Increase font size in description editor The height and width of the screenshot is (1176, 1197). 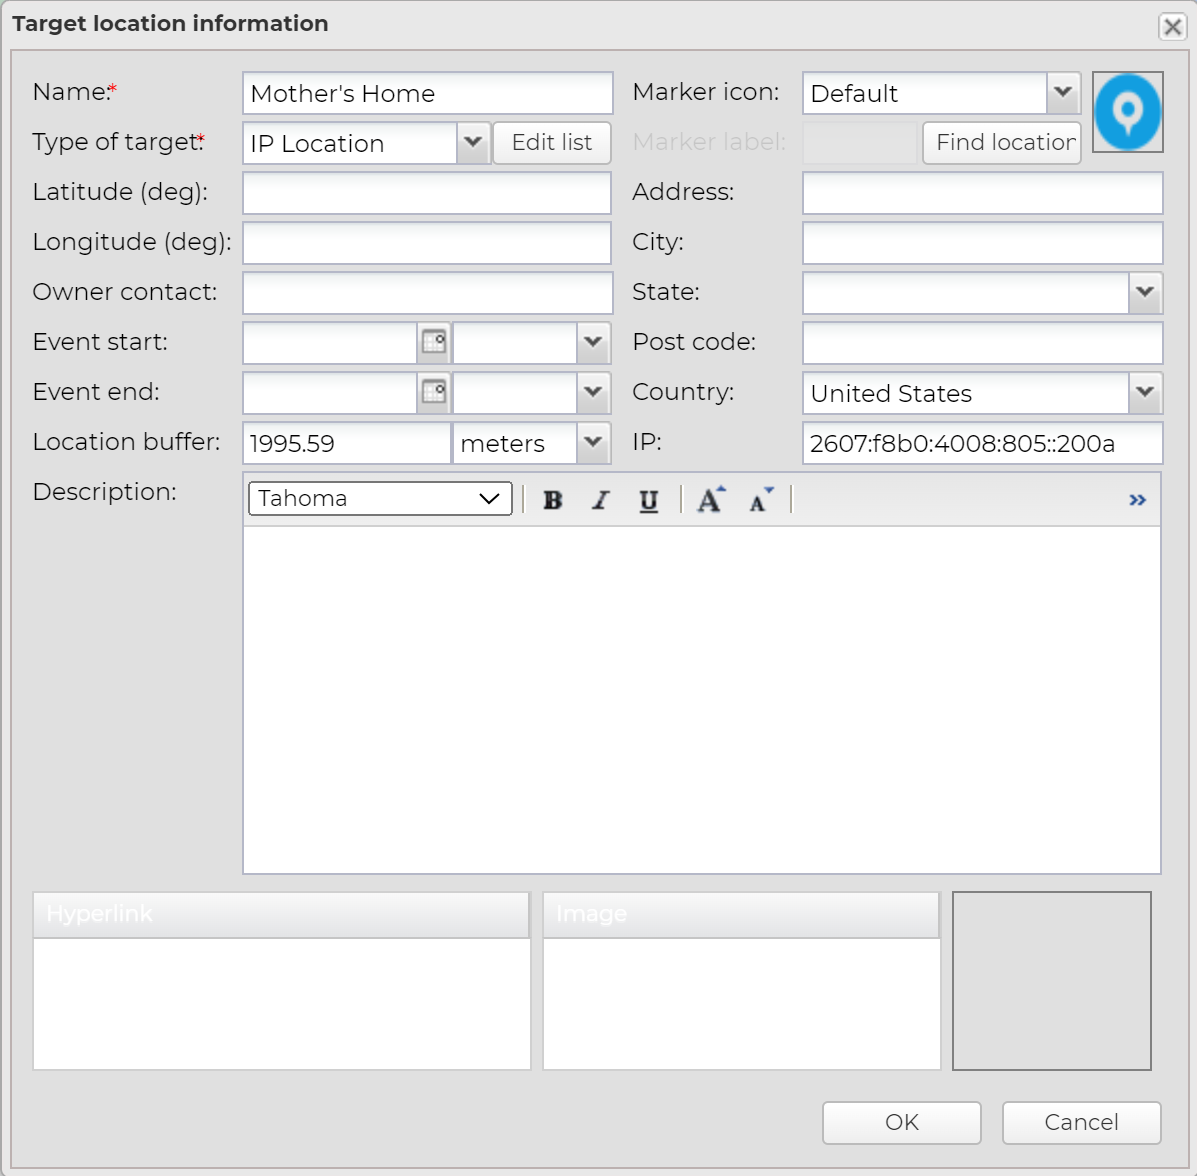tap(711, 499)
